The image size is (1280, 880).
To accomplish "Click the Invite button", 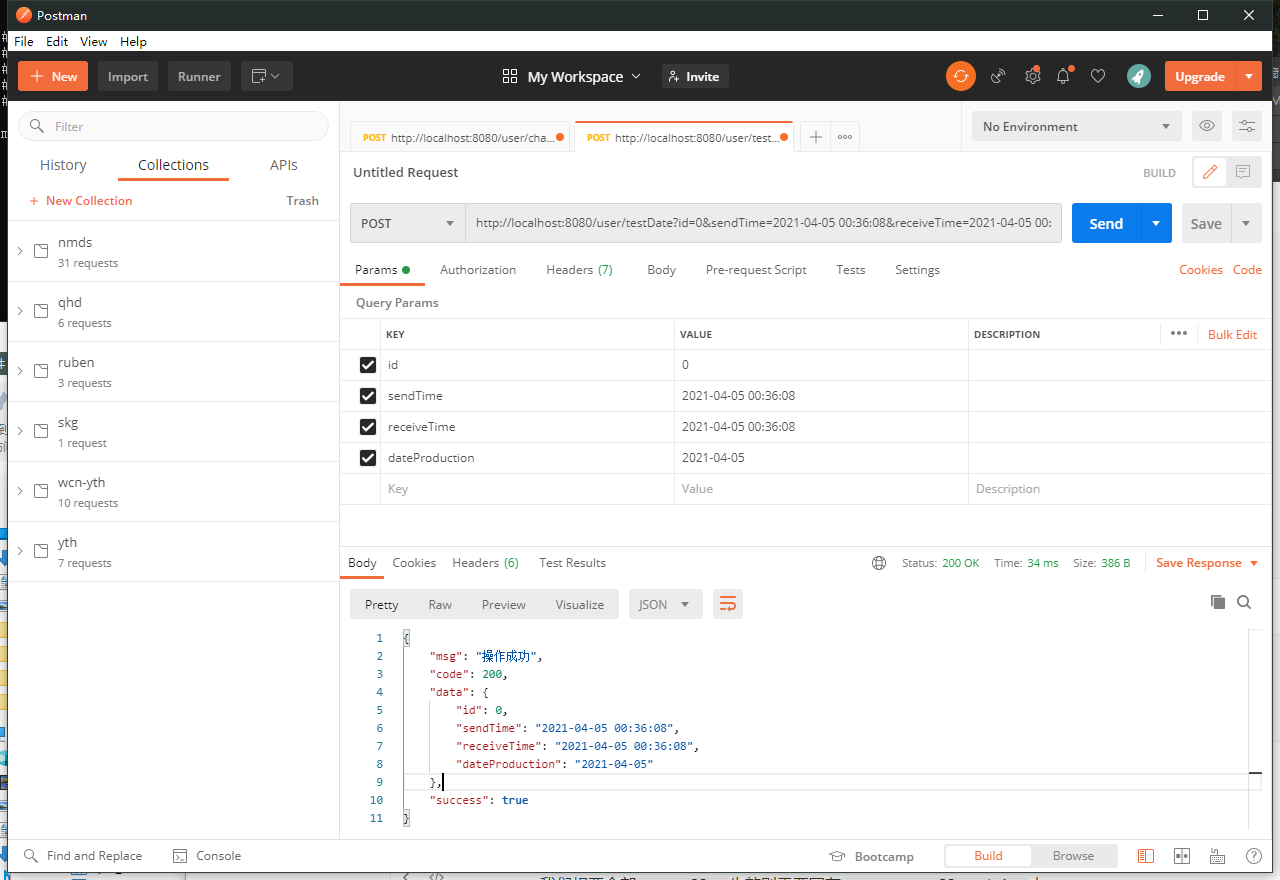I will (695, 76).
